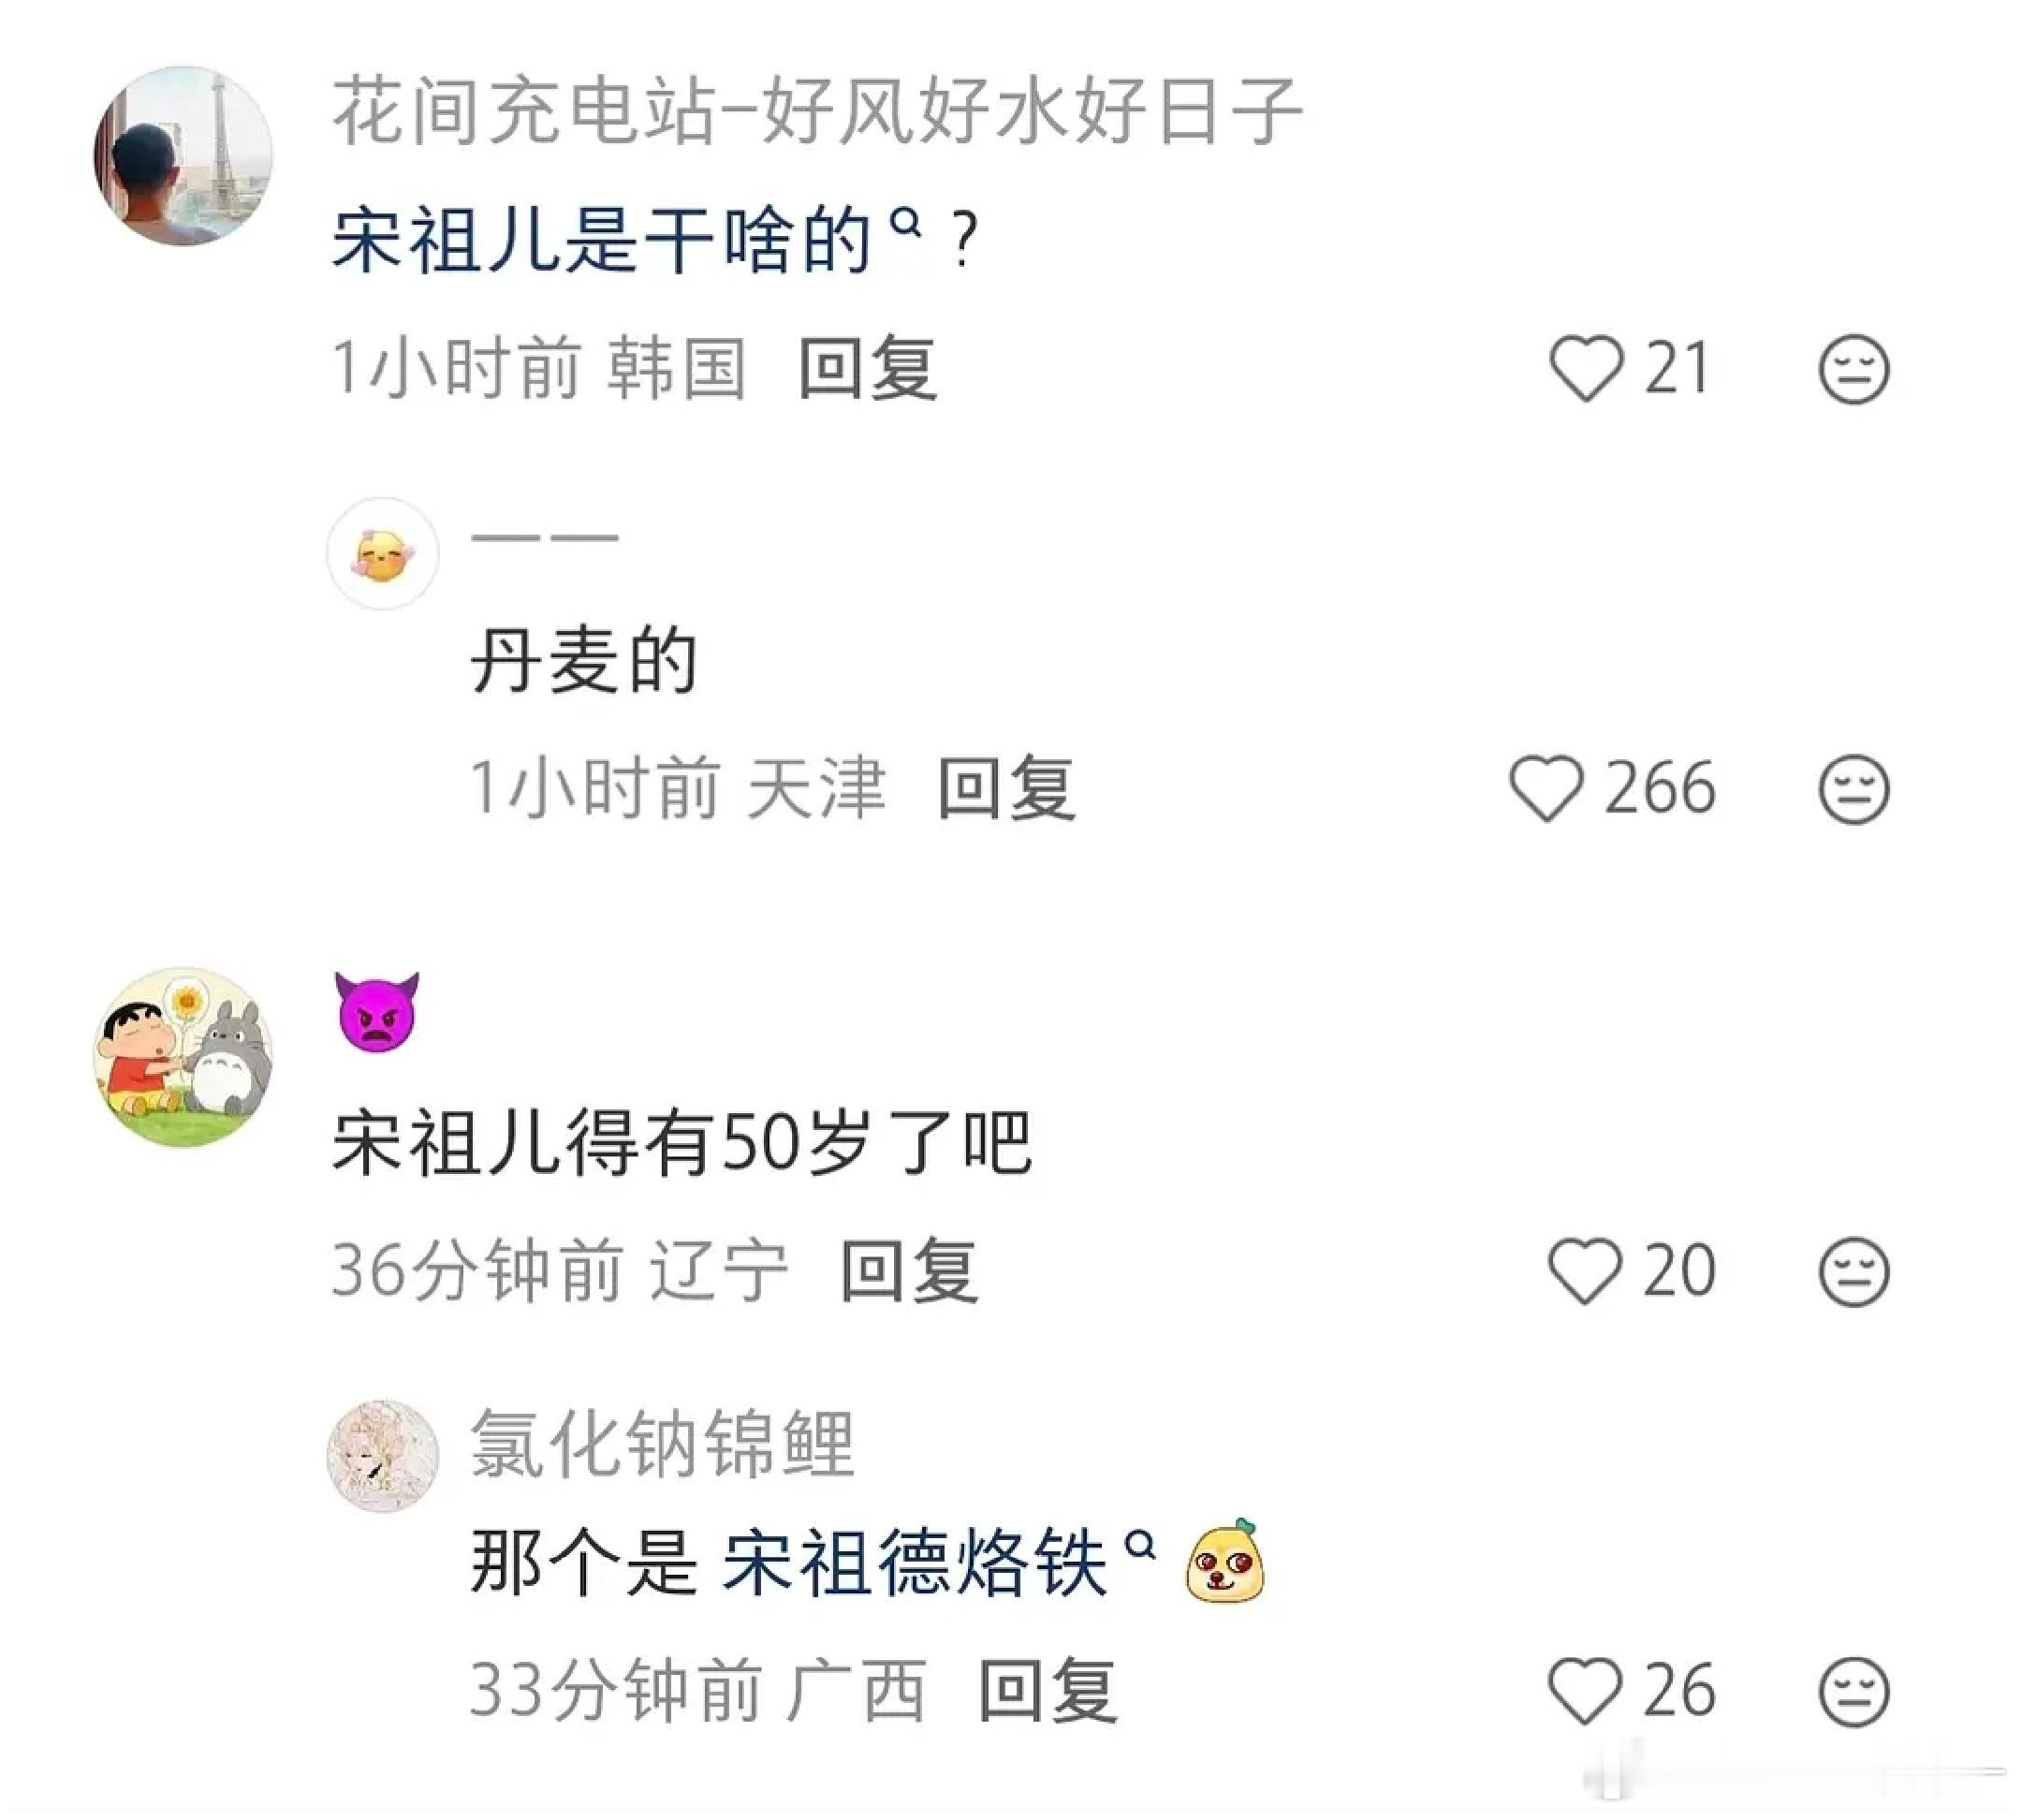Open the 氯化钠锦鲤 username profile
This screenshot has width=2022, height=1820.
(x=662, y=1443)
